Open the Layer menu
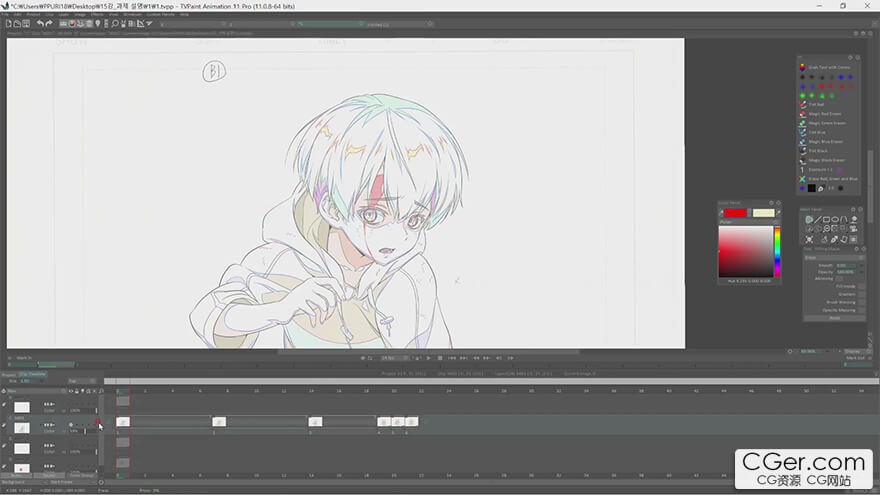The width and height of the screenshot is (880, 495). click(64, 15)
